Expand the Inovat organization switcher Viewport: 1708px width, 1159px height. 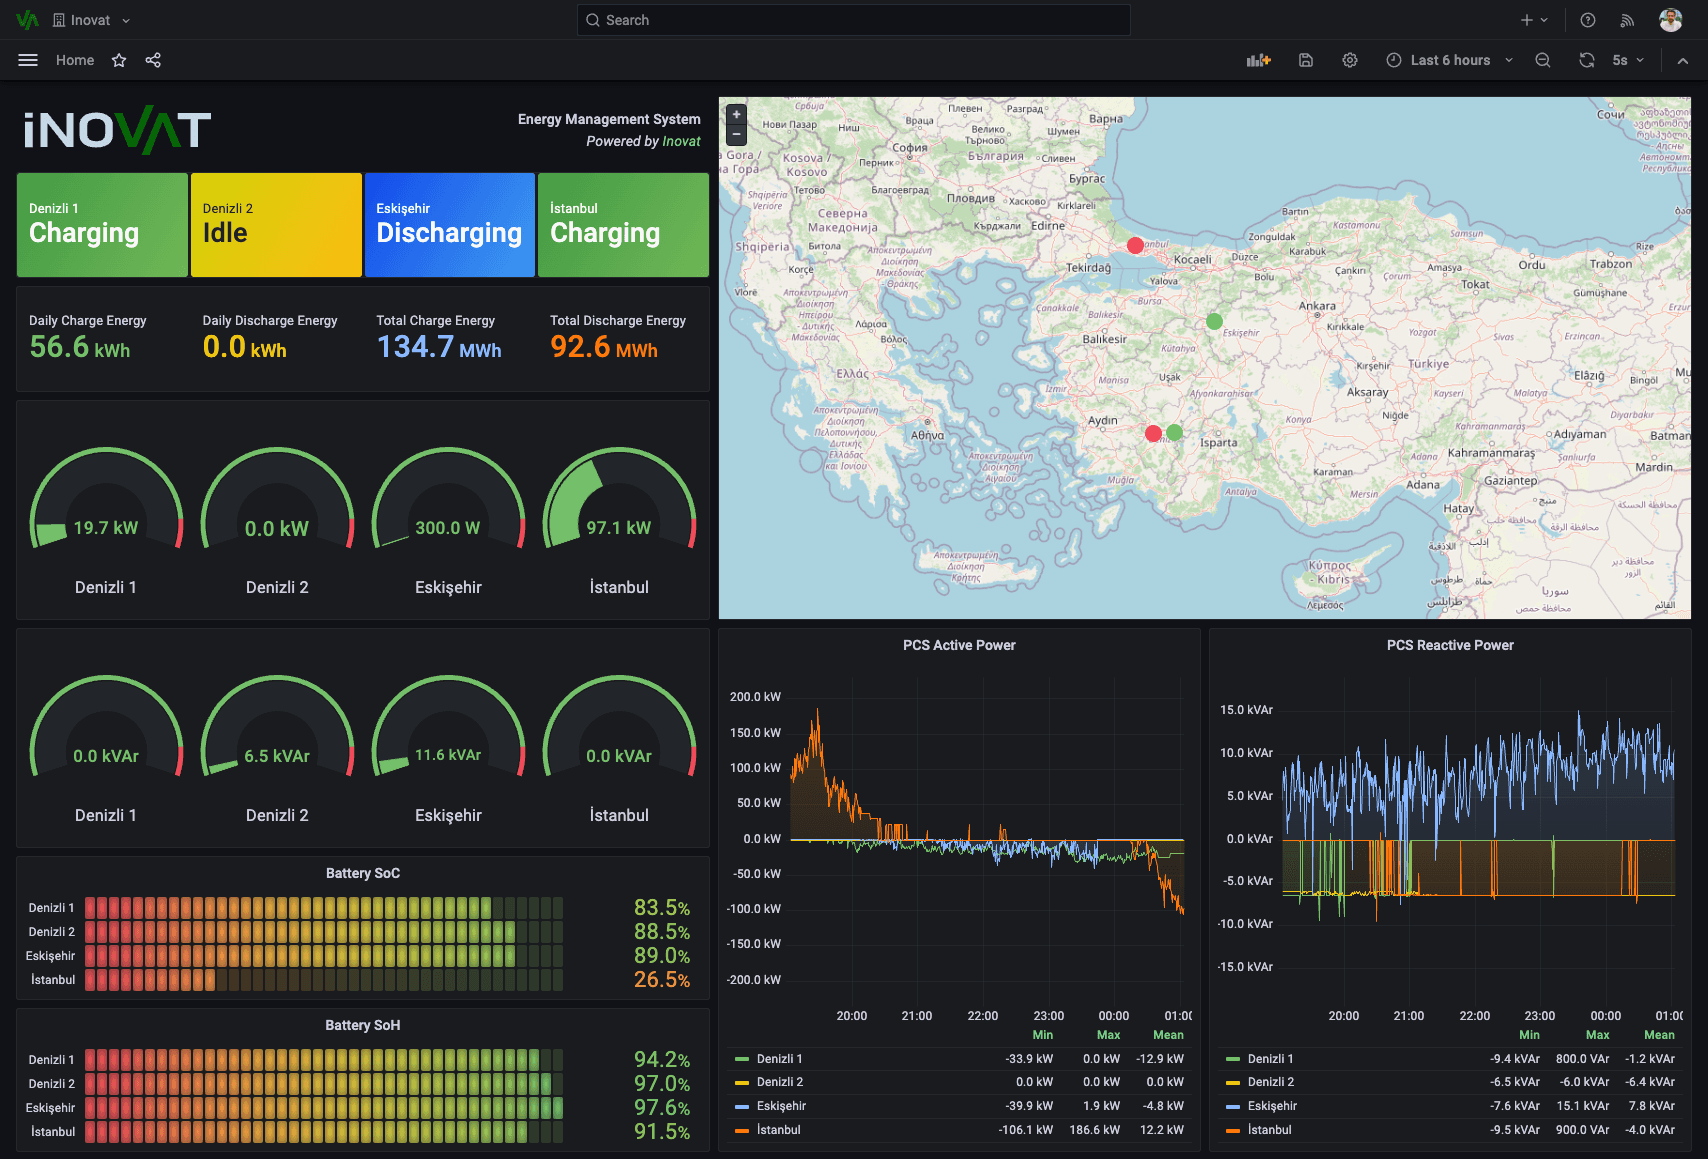[x=91, y=20]
